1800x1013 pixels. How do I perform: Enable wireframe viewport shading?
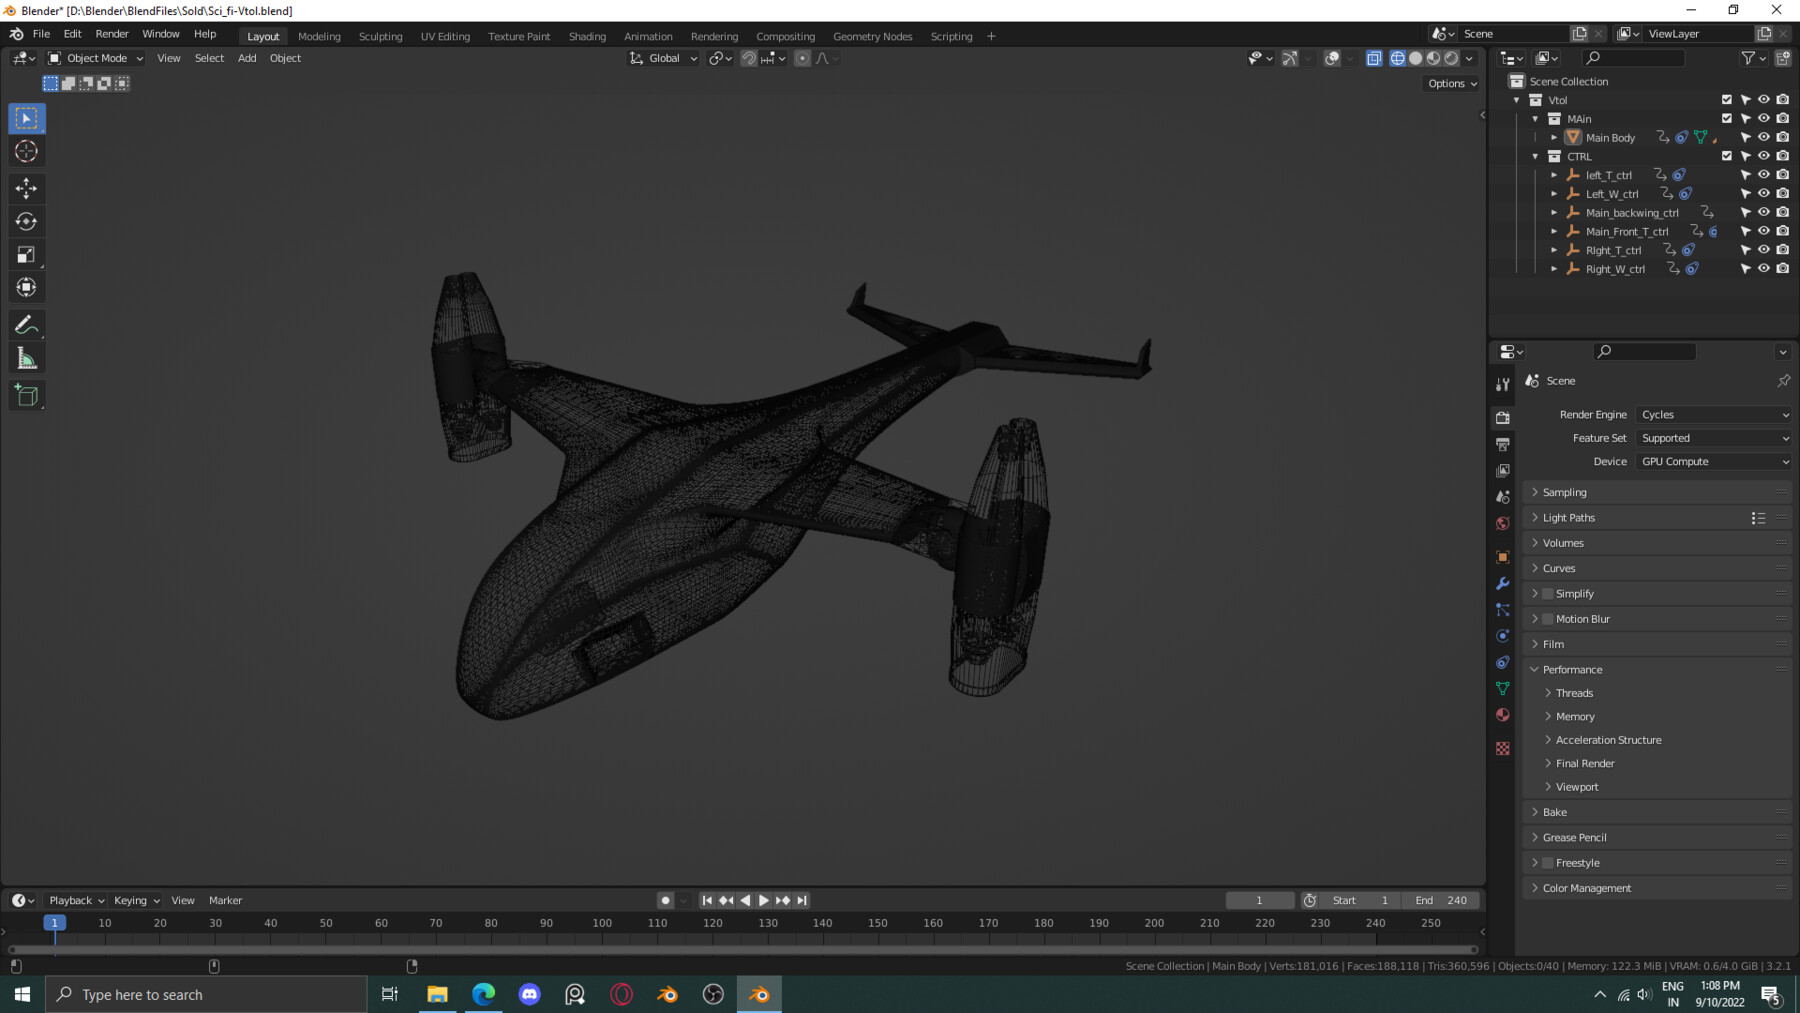(x=1396, y=58)
